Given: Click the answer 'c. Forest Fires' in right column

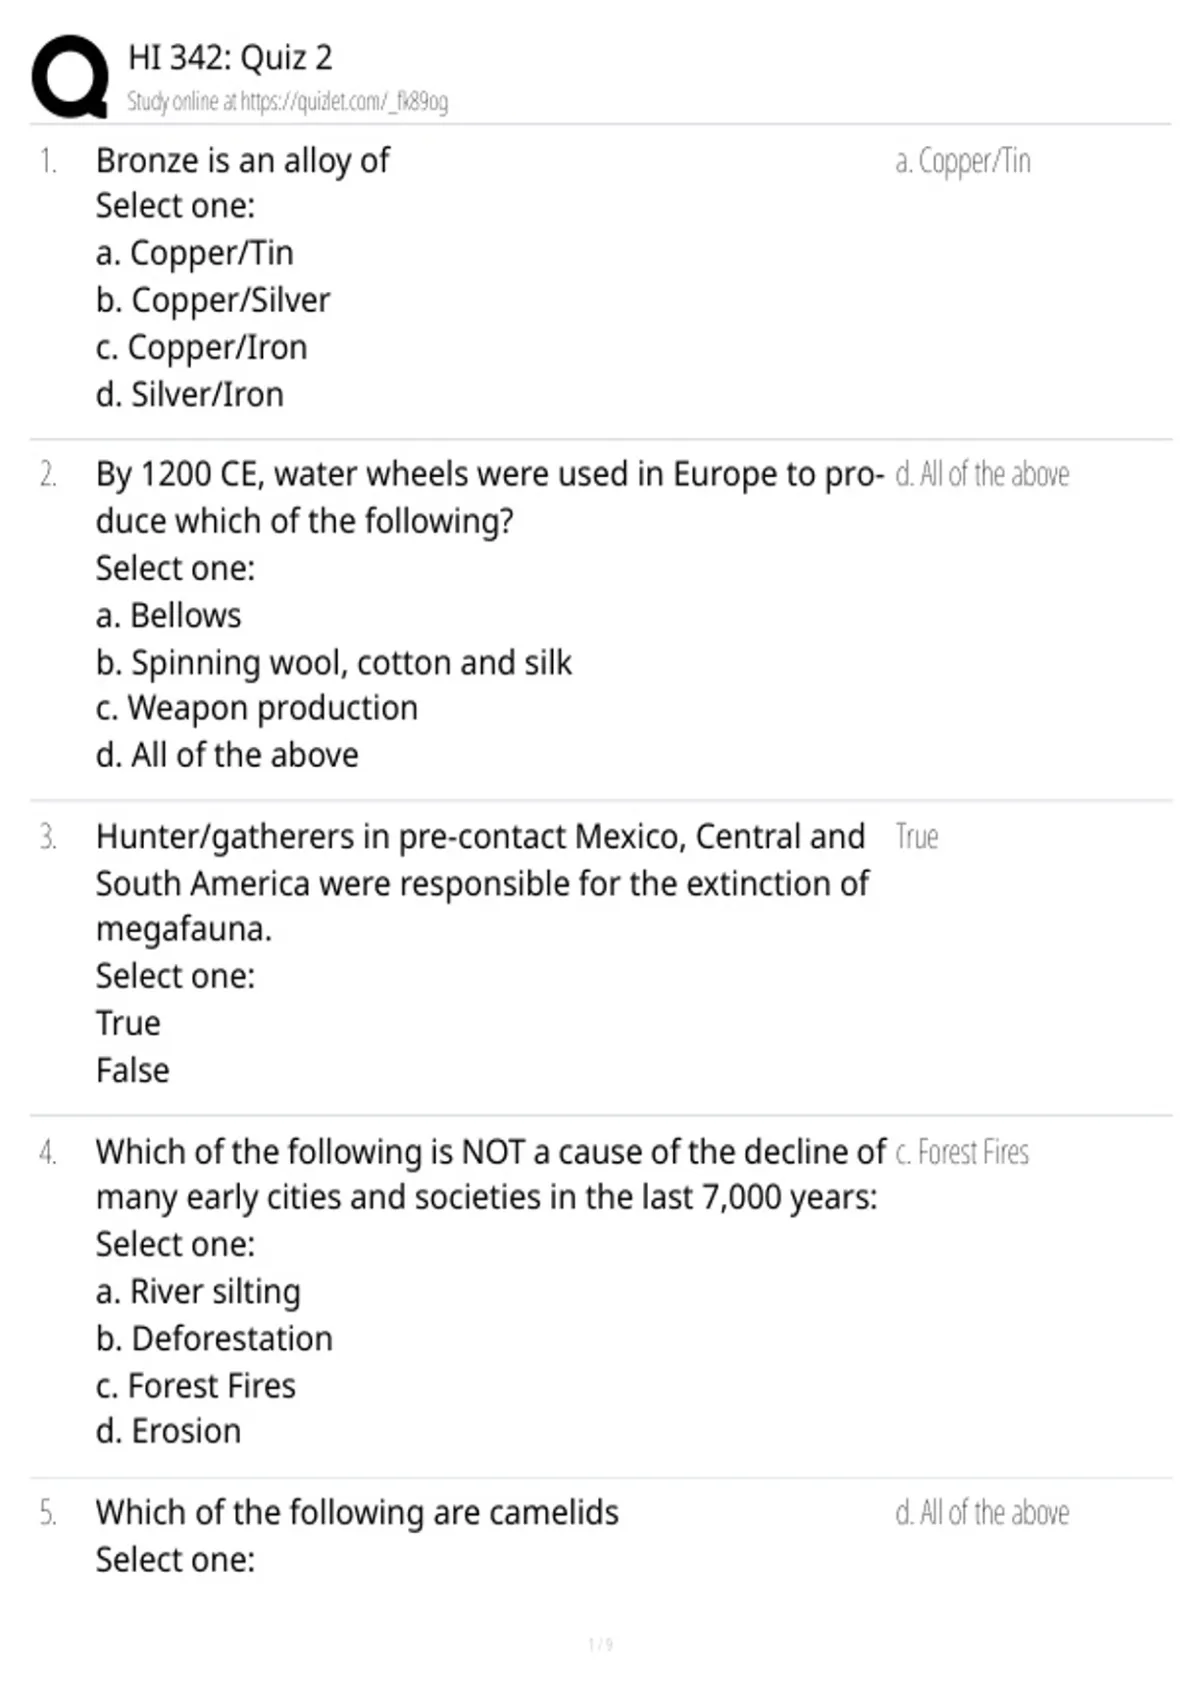Looking at the screenshot, I should (x=962, y=1152).
